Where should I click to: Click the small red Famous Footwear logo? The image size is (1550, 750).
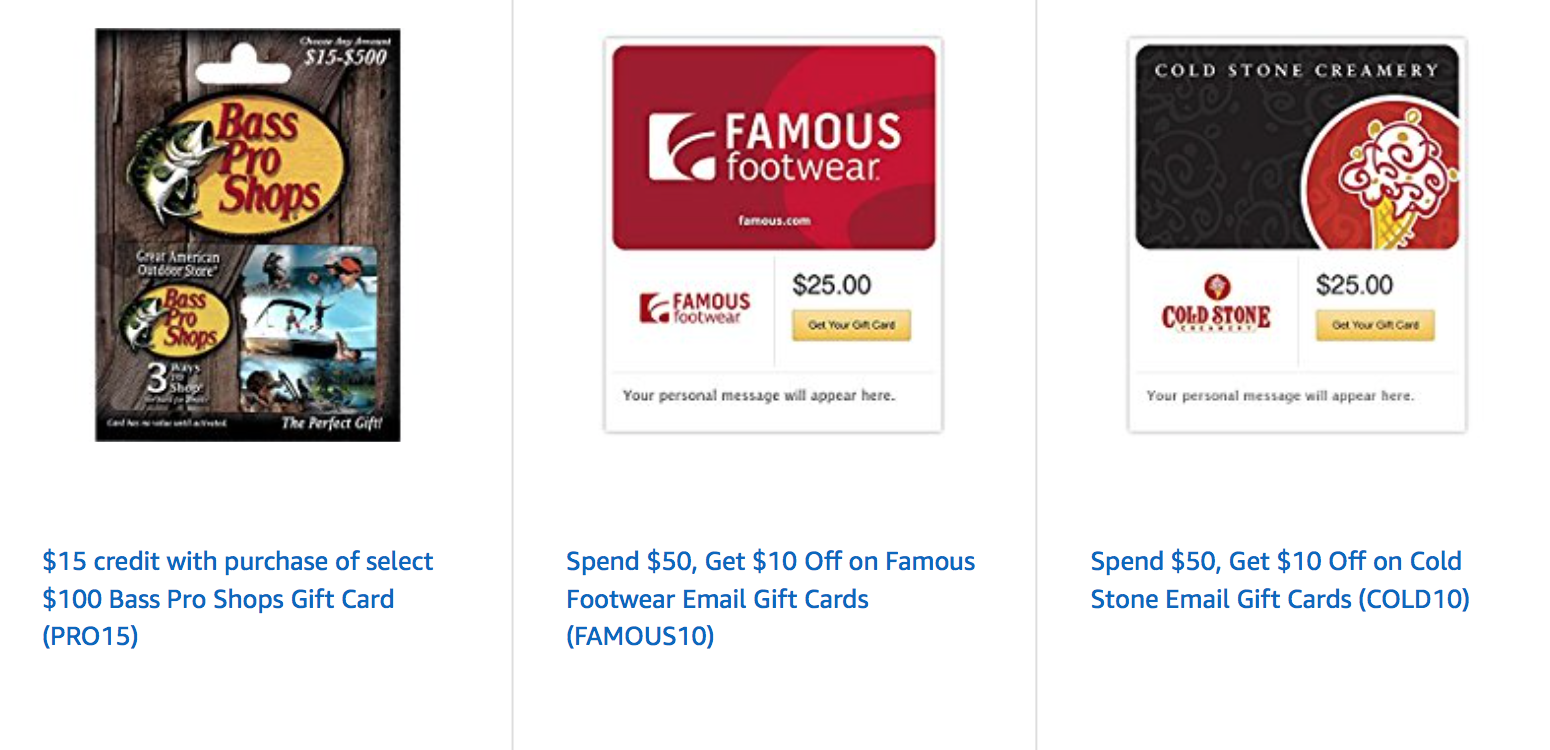tap(695, 308)
